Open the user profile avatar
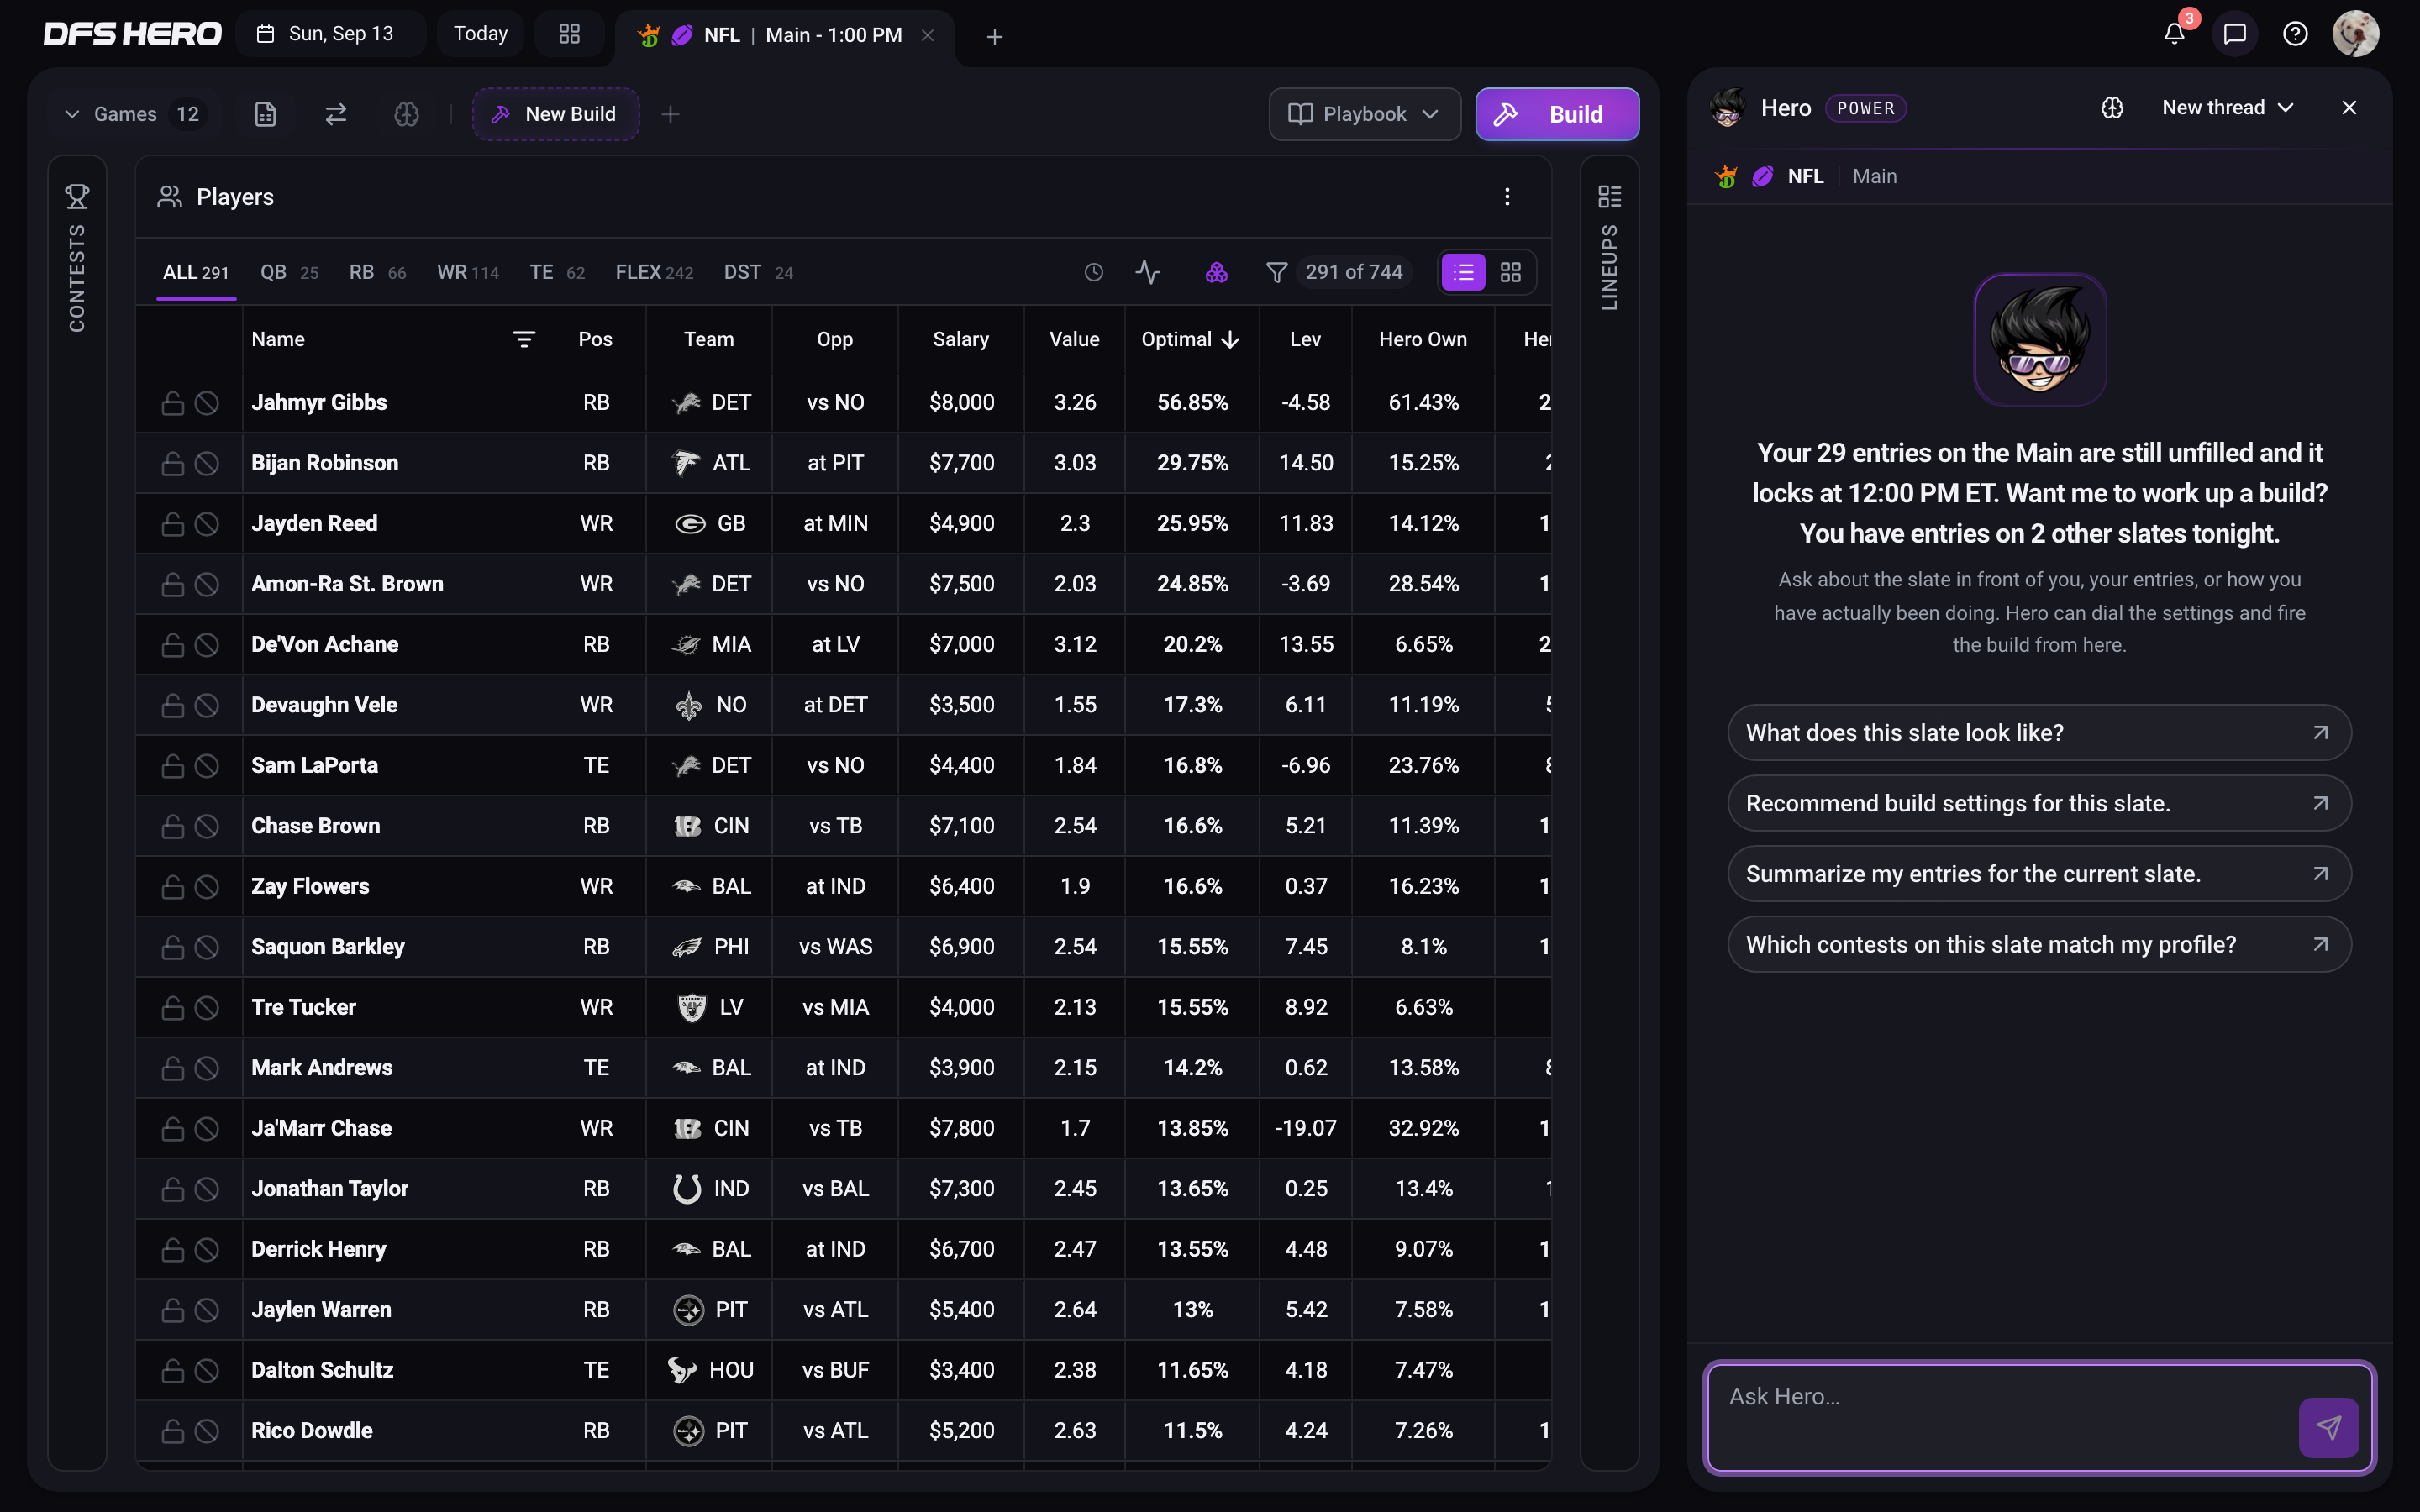This screenshot has height=1512, width=2420. pos(2356,34)
